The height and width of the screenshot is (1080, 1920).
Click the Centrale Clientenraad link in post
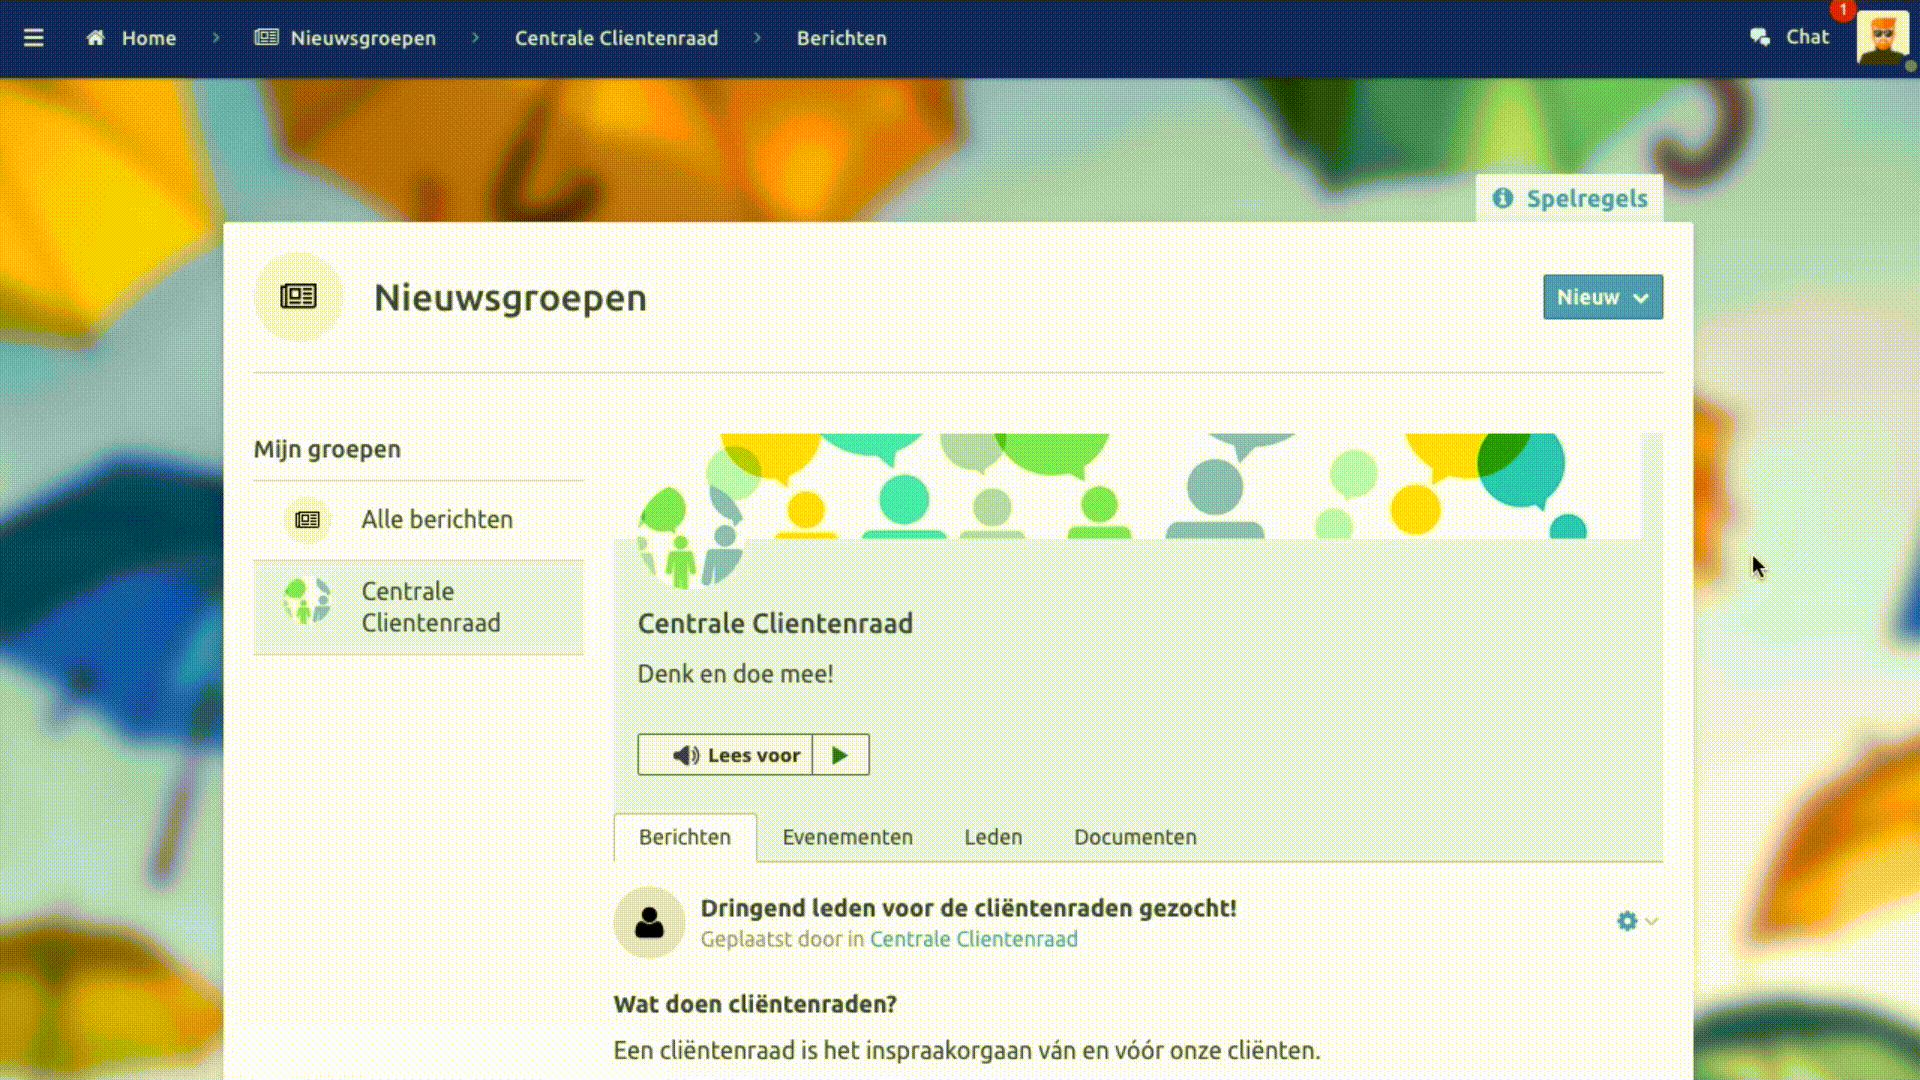[x=973, y=939]
